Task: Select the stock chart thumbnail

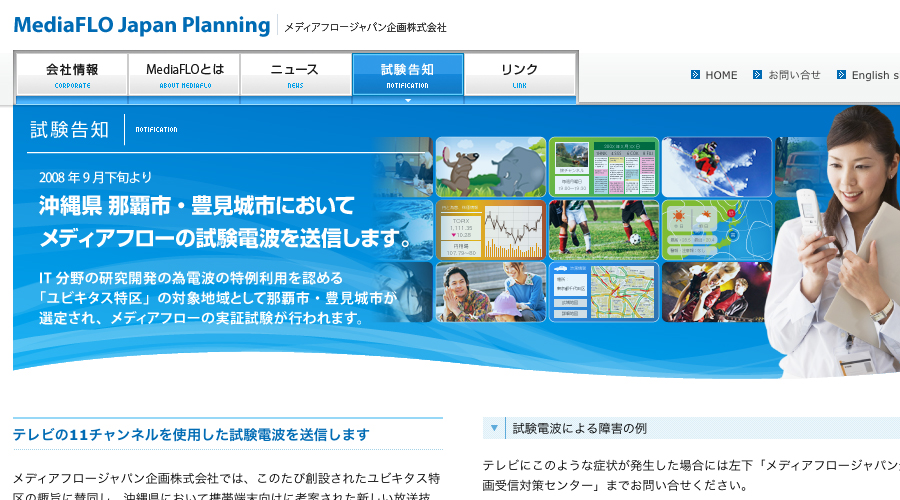Action: (491, 230)
